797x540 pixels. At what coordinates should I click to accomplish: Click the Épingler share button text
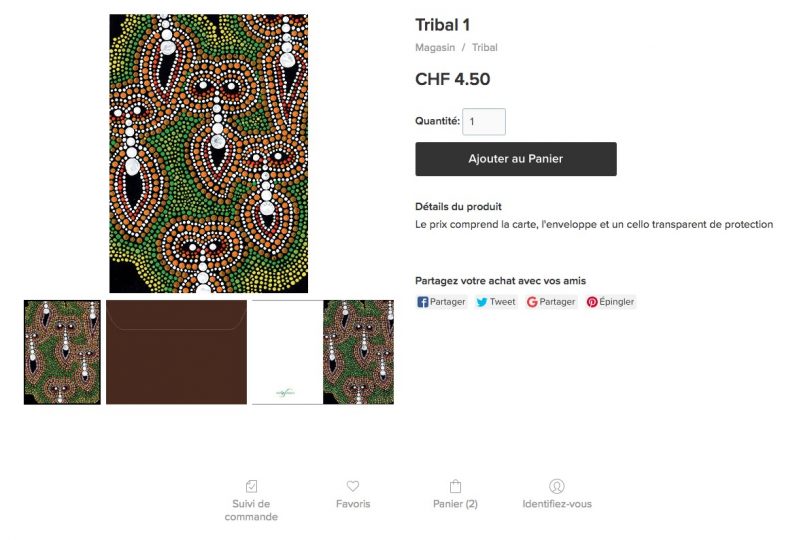point(617,302)
